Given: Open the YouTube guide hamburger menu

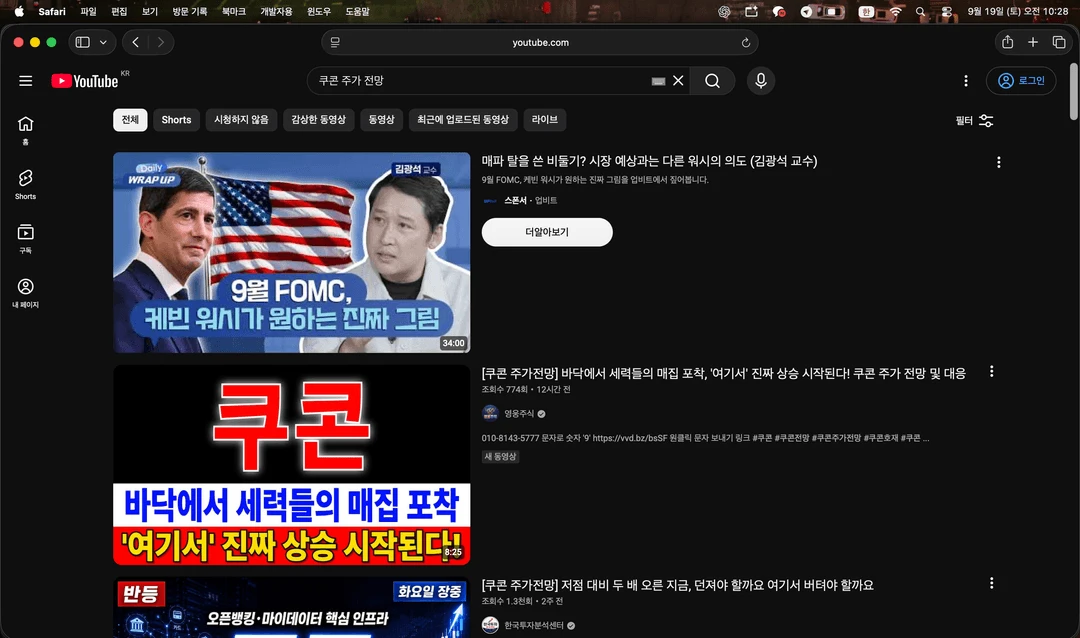Looking at the screenshot, I should coord(25,81).
